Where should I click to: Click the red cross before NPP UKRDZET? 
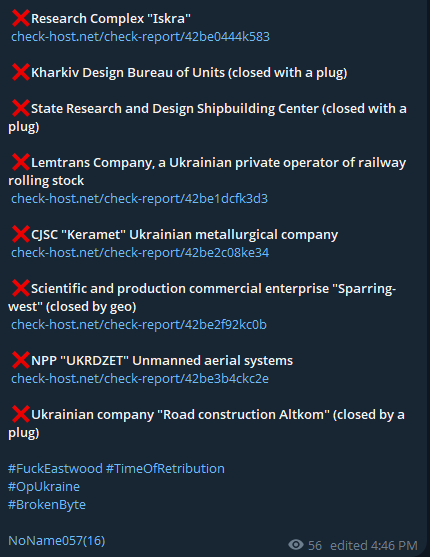(x=21, y=360)
